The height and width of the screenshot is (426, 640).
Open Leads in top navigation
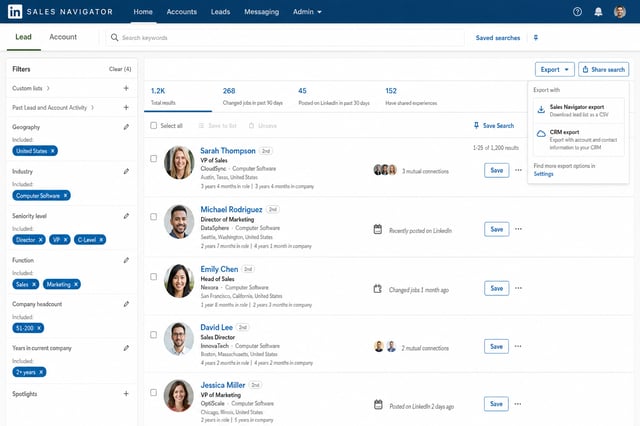tap(220, 12)
